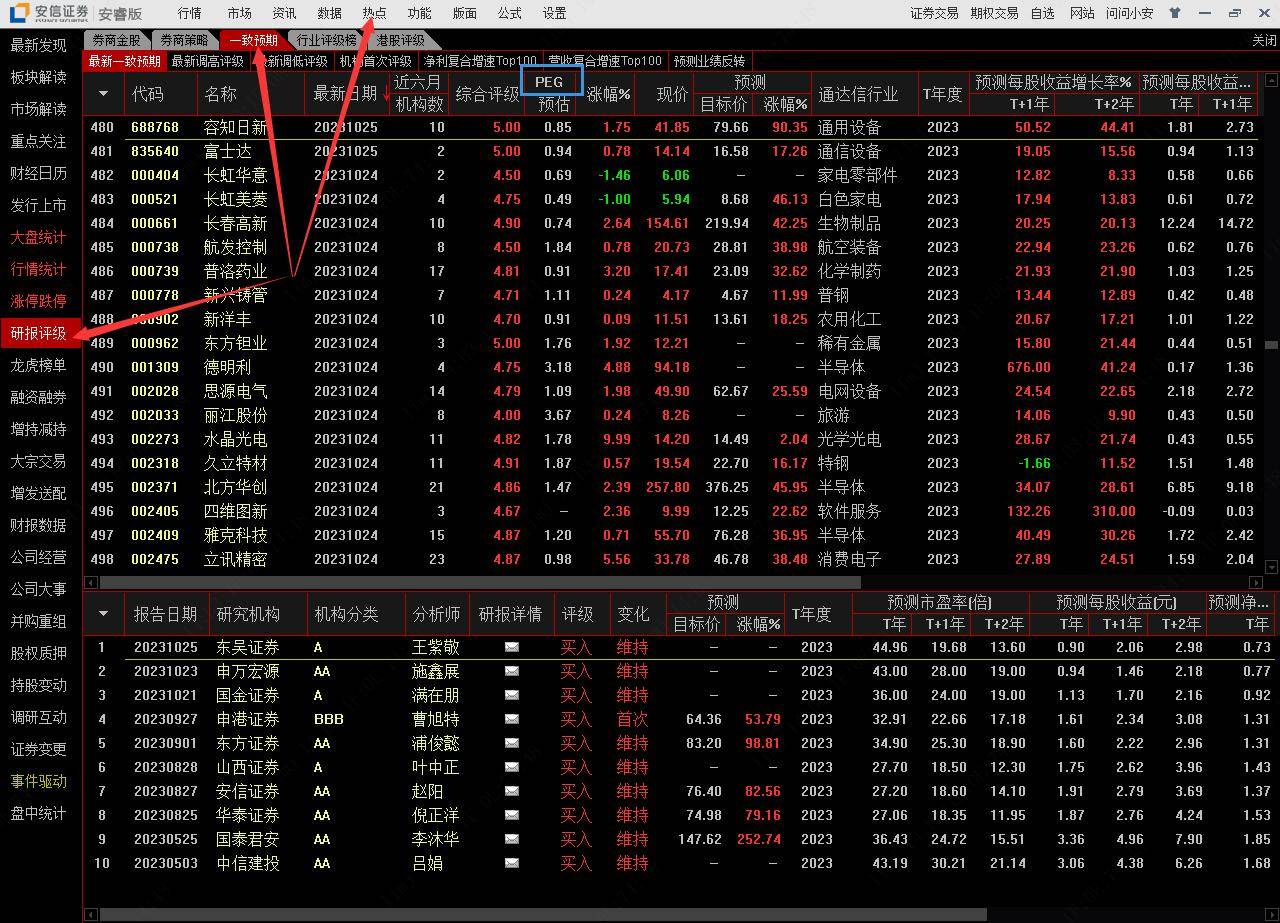The image size is (1280, 923).
Task: Open 山西证券 report mail icon
Action: 511,767
